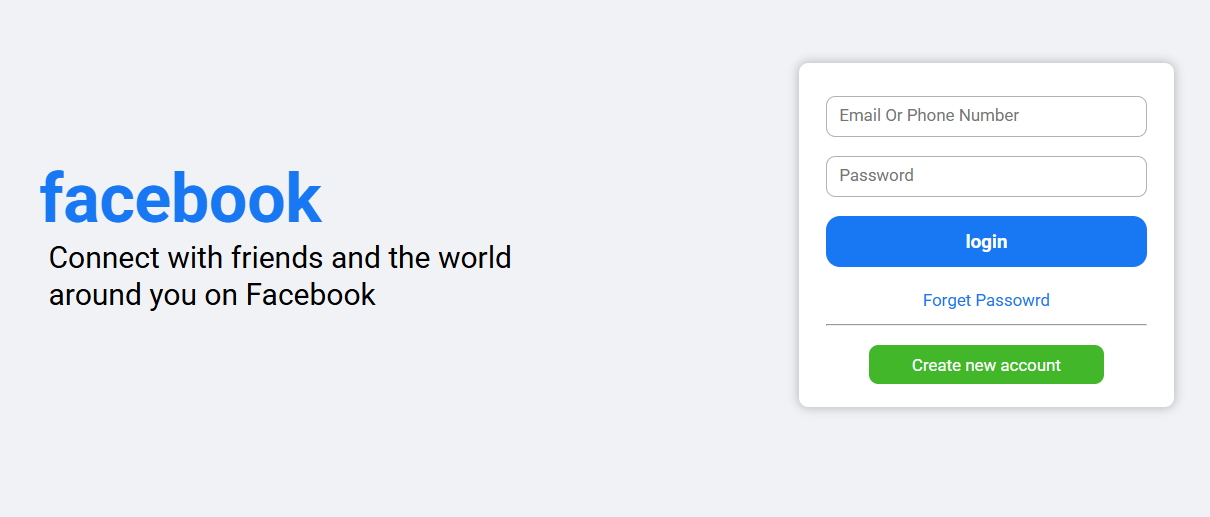The image size is (1210, 517).
Task: Click the word 'login' on the blue button
Action: (x=986, y=242)
